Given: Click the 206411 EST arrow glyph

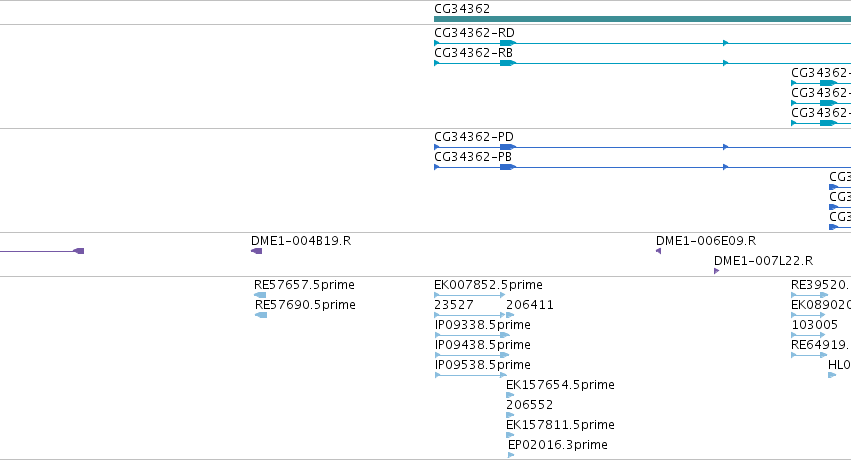Looking at the screenshot, I should [510, 315].
